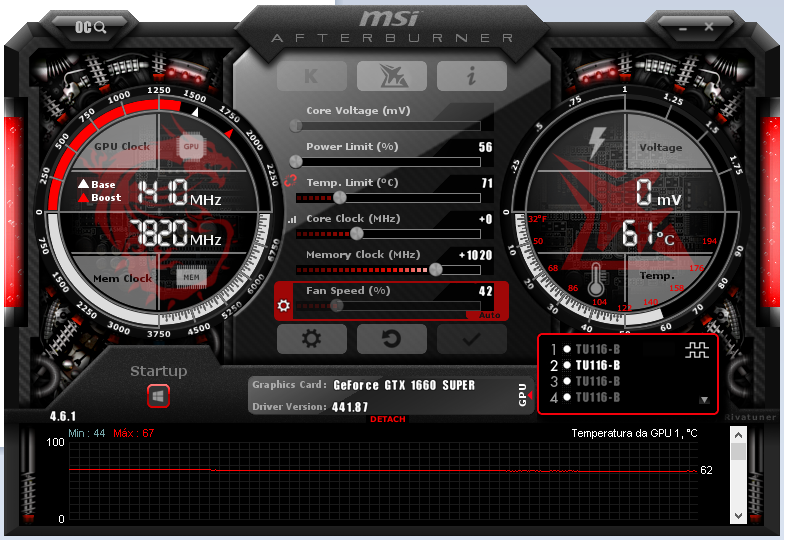Adjust the Power Limit slider handle
Image resolution: width=785 pixels, height=540 pixels.
(296, 162)
